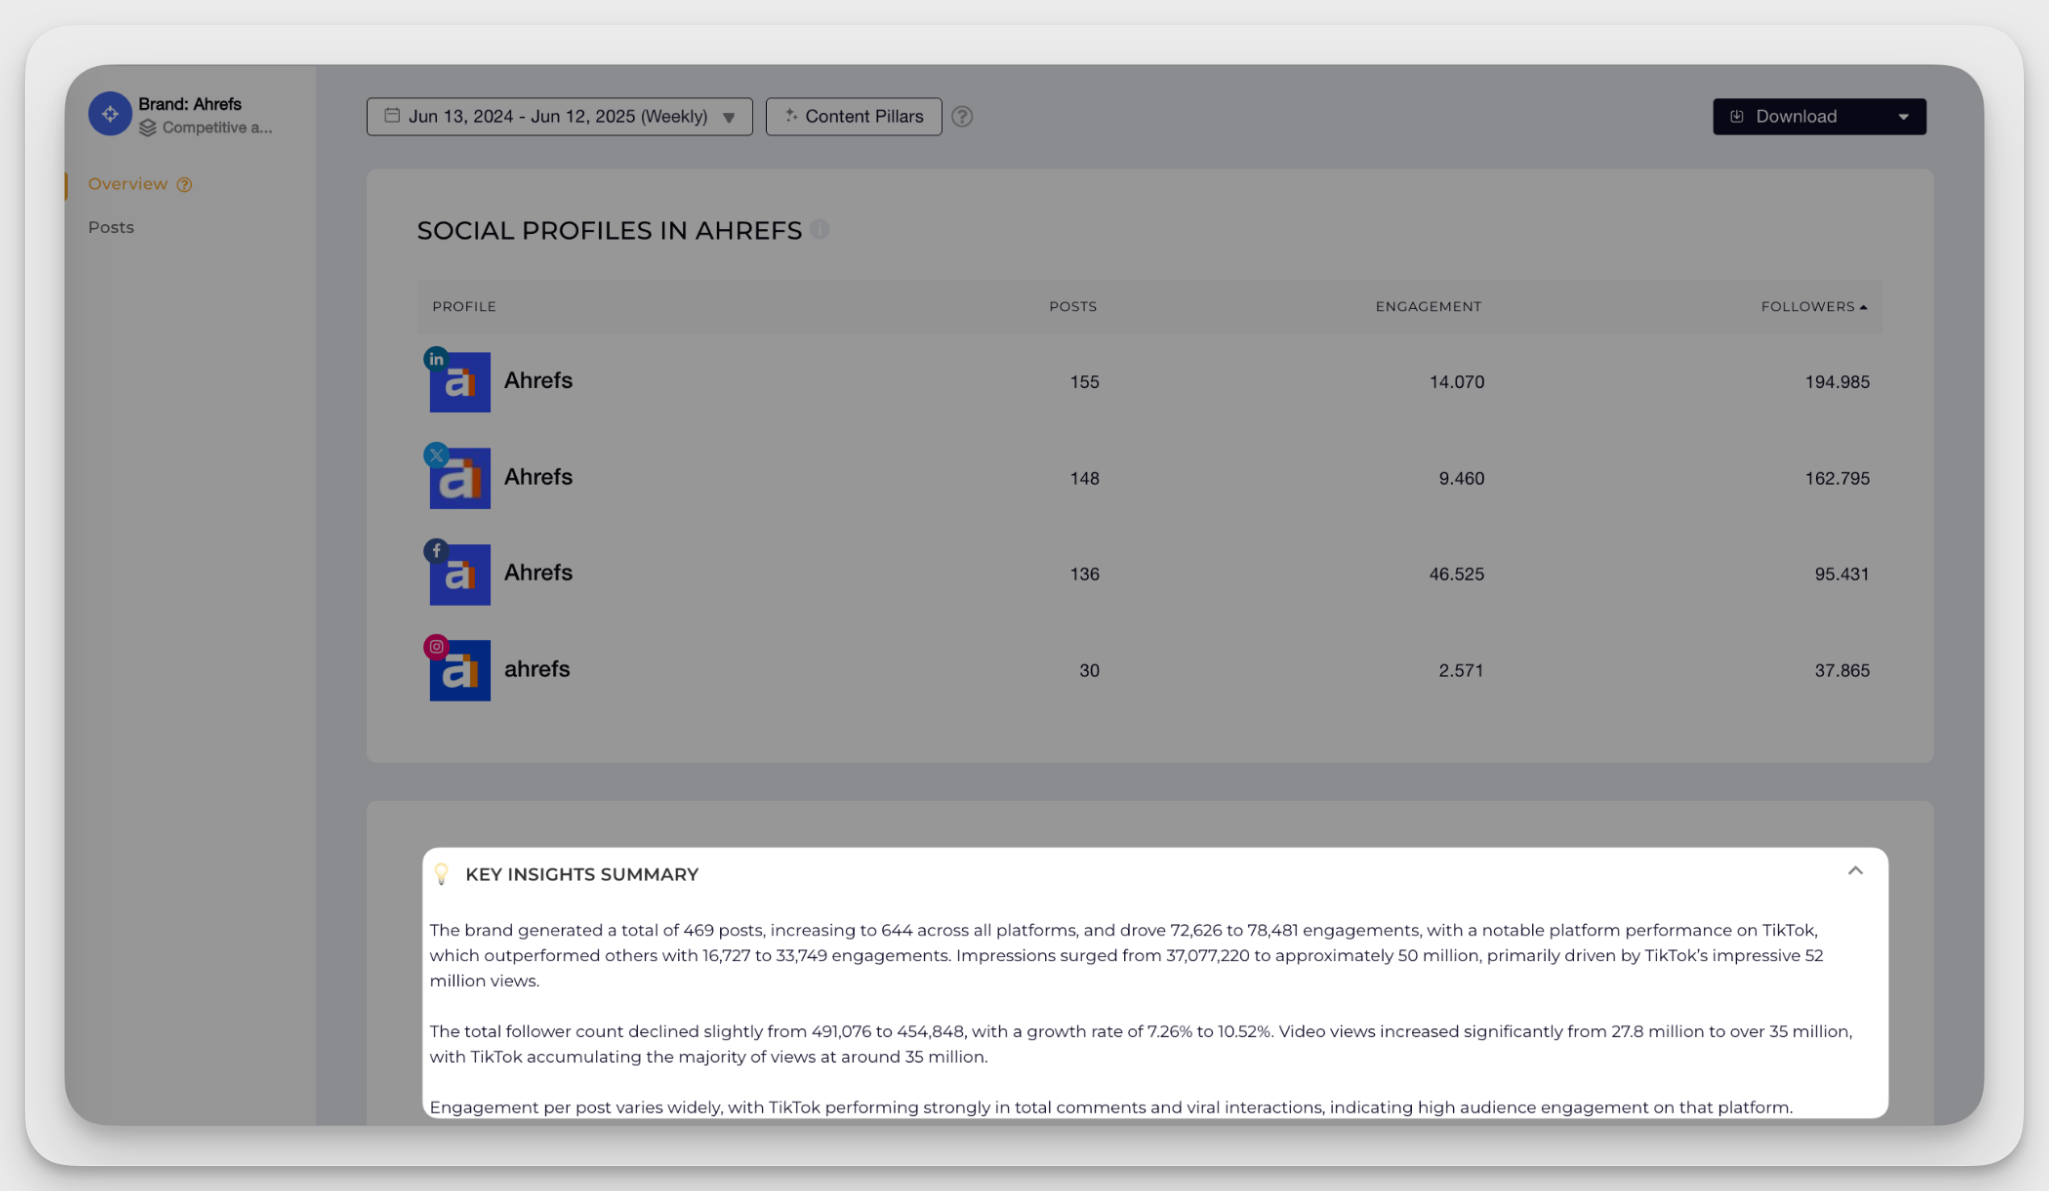
Task: Open the Instagram ahrefs logo thumbnail
Action: [x=460, y=670]
